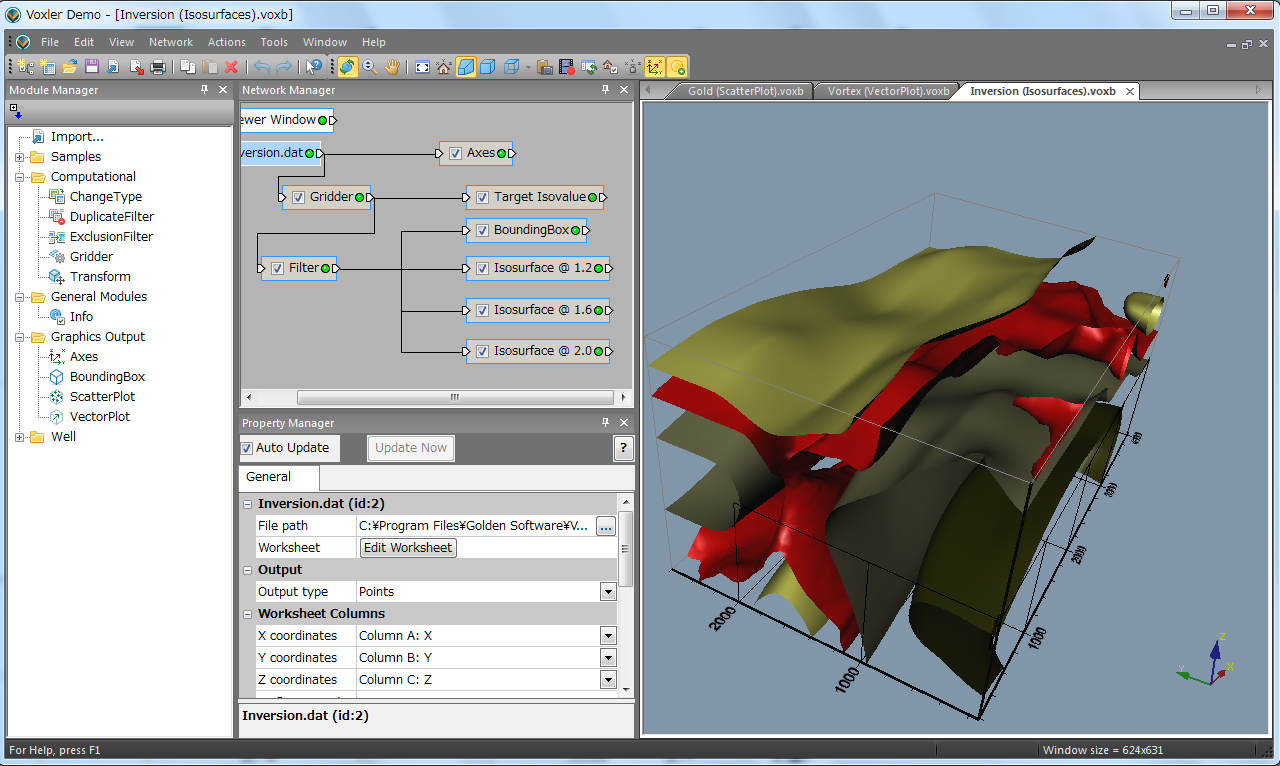
Task: Click the red X Delete icon
Action: click(231, 67)
